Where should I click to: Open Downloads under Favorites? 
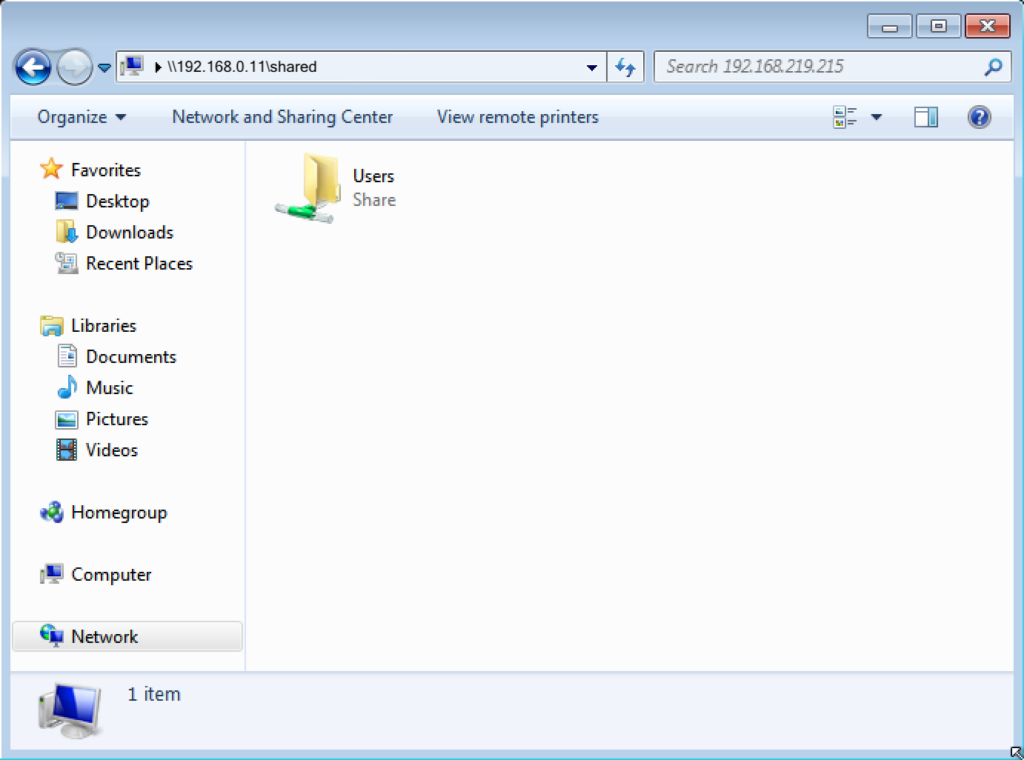[x=130, y=232]
